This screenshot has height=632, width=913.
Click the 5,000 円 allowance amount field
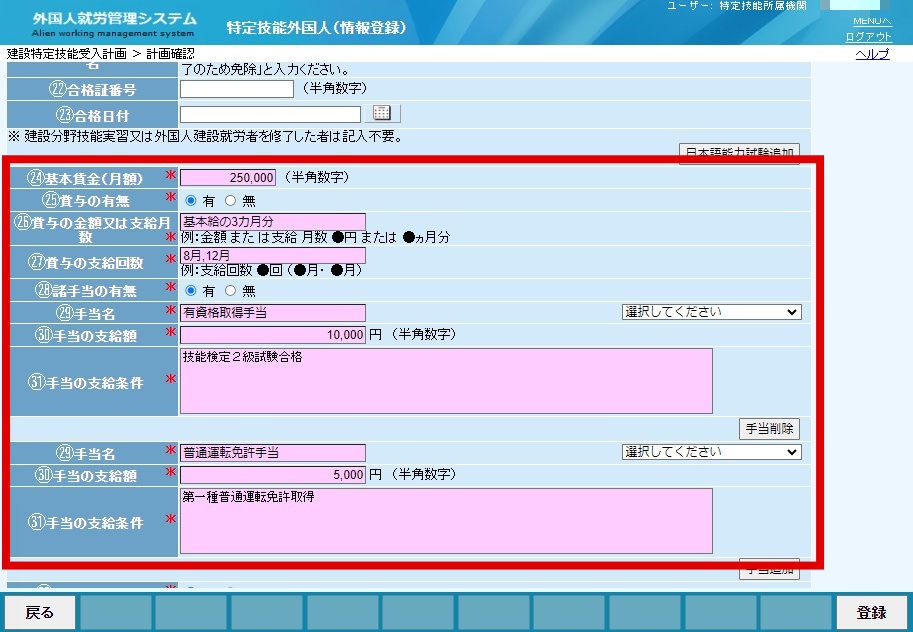click(x=273, y=475)
